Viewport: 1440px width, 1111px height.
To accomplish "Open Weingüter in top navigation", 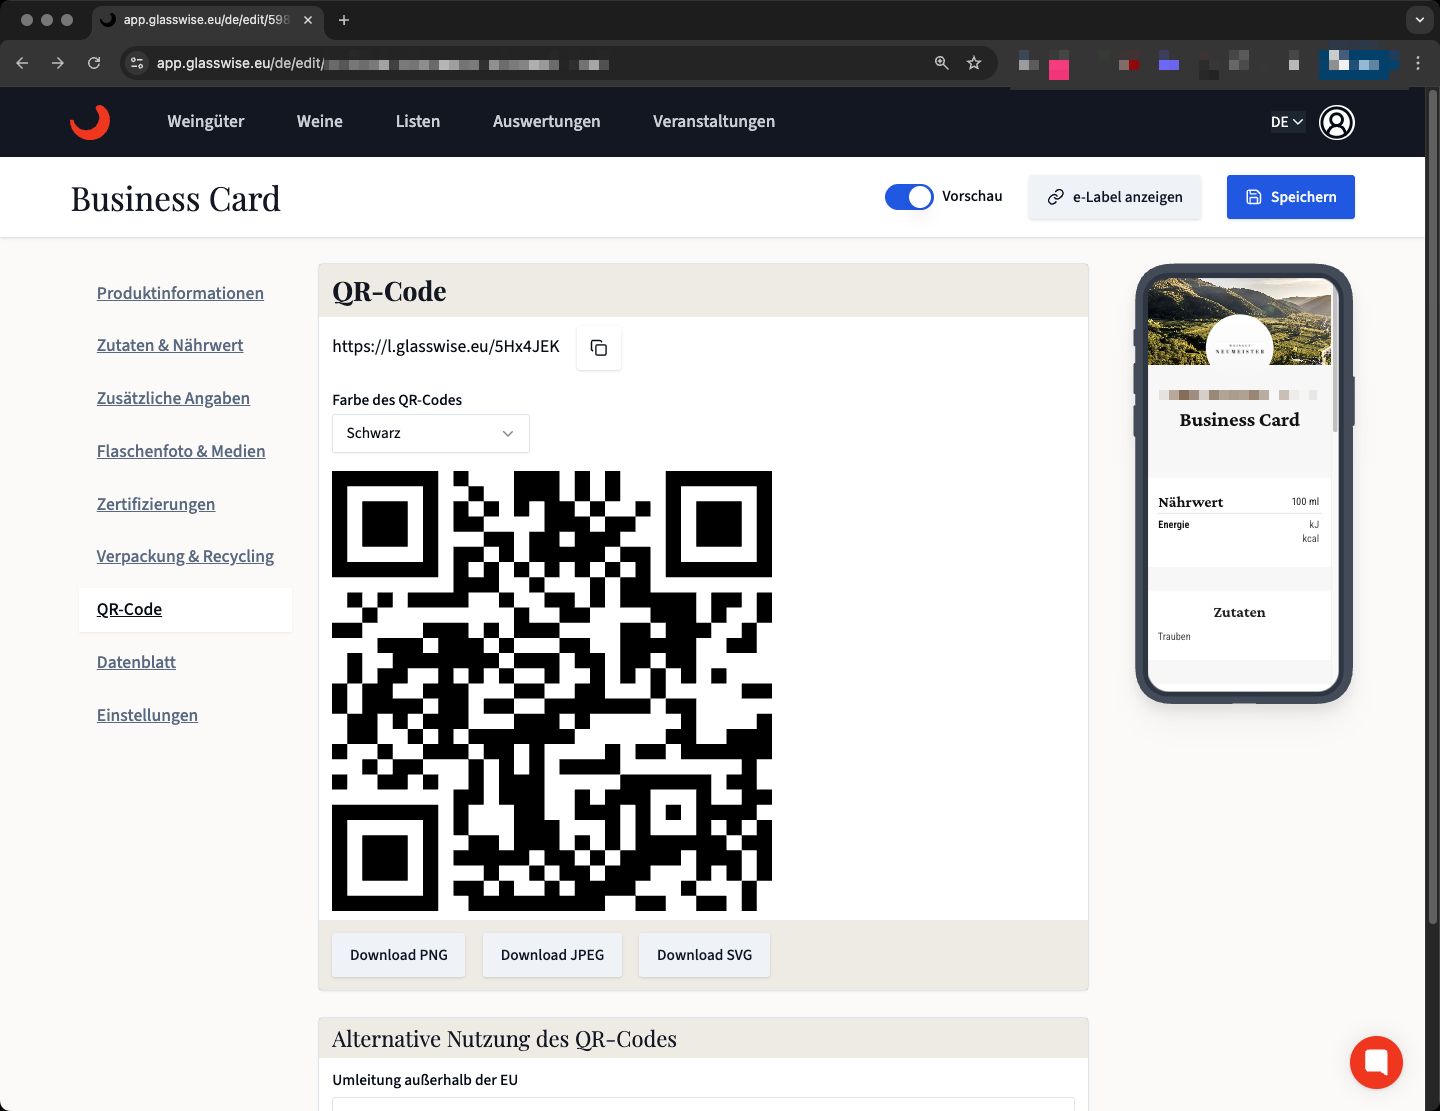I will pyautogui.click(x=206, y=121).
